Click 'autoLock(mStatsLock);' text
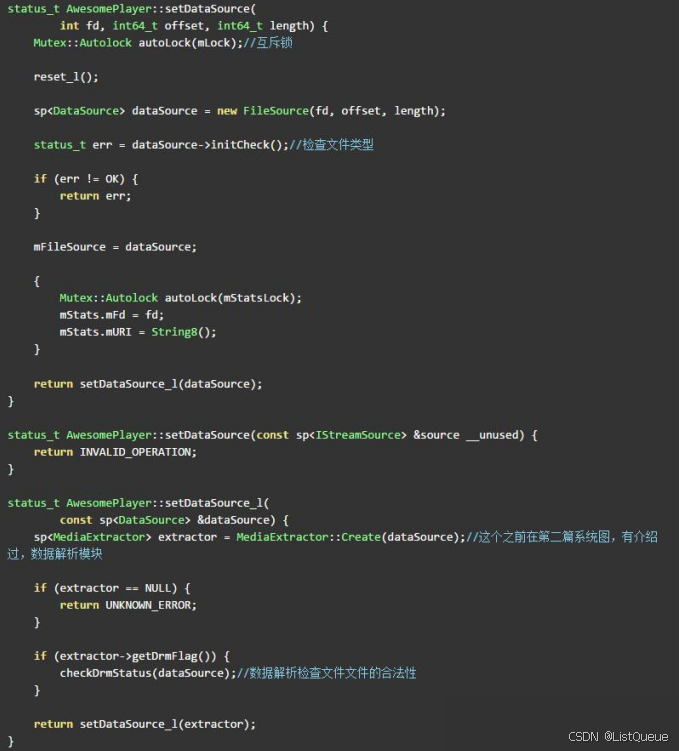 [x=233, y=298]
